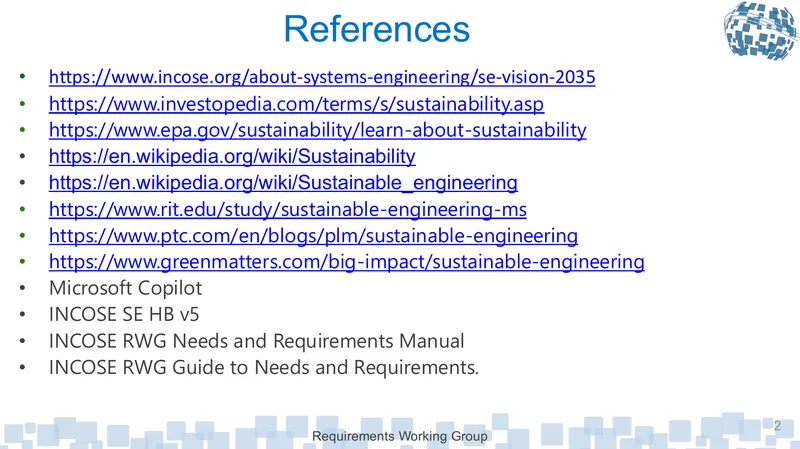The image size is (800, 449).
Task: Open the ptc.com plm blog link
Action: (x=313, y=236)
